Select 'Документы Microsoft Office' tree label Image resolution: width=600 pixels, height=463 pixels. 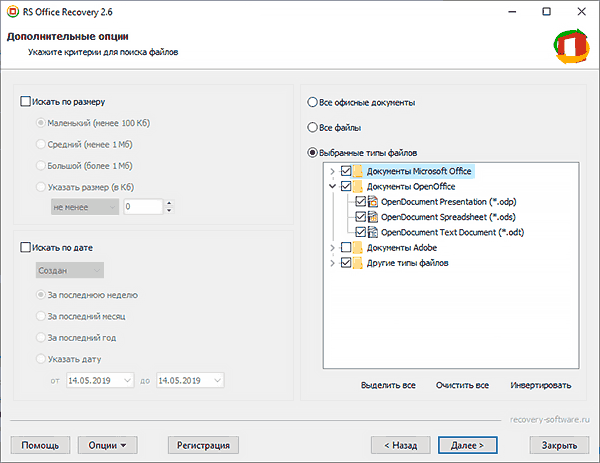(419, 171)
